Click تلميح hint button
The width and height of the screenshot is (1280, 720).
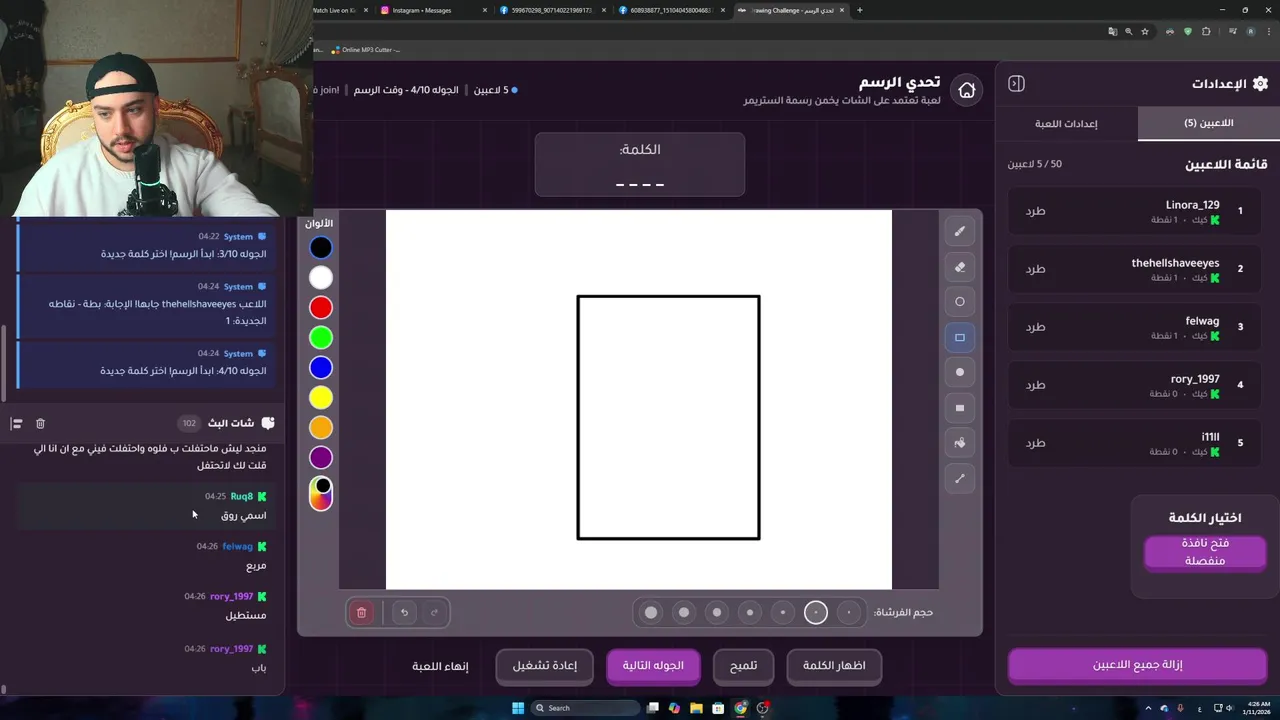pos(743,666)
